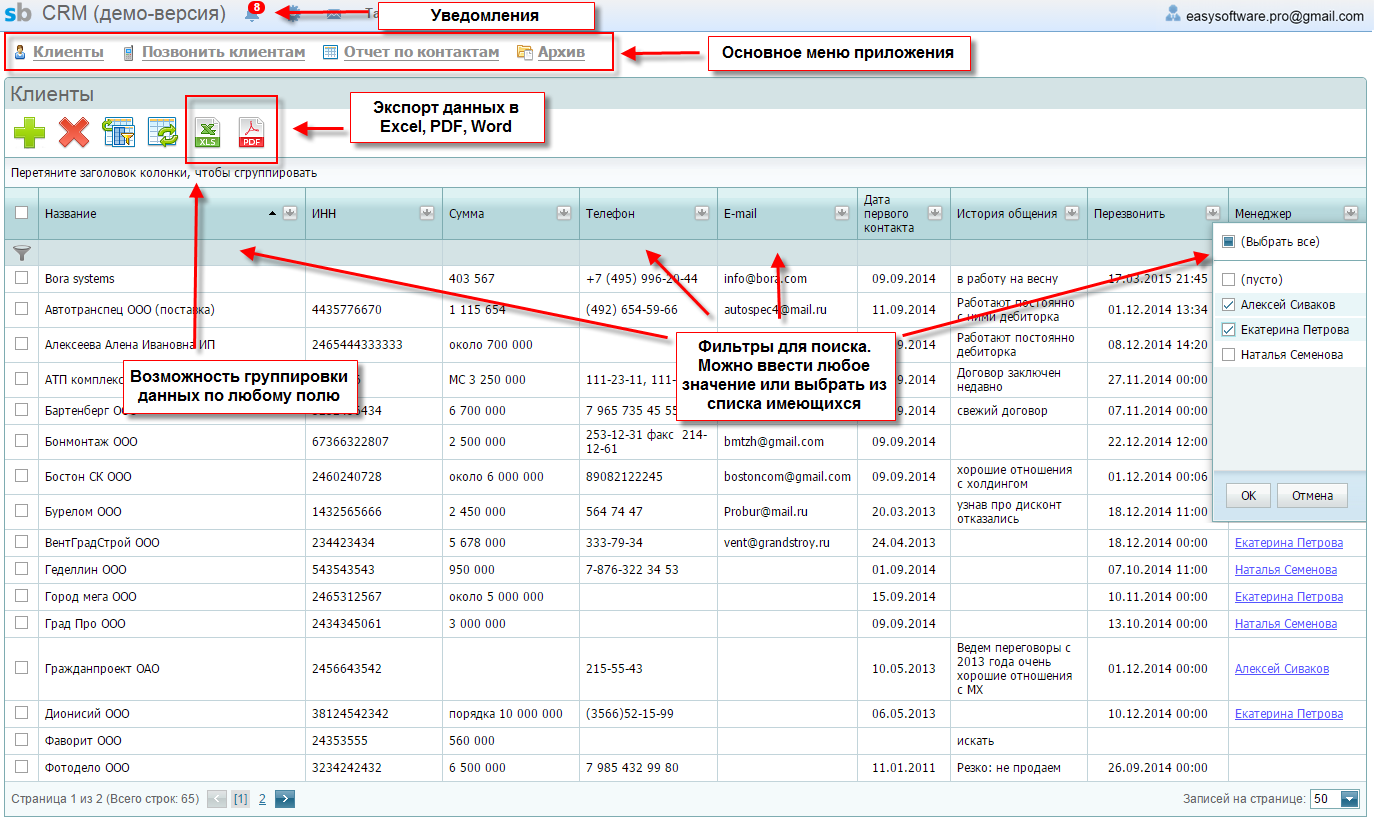Open Менеджер column filter dropdown

coord(1351,212)
